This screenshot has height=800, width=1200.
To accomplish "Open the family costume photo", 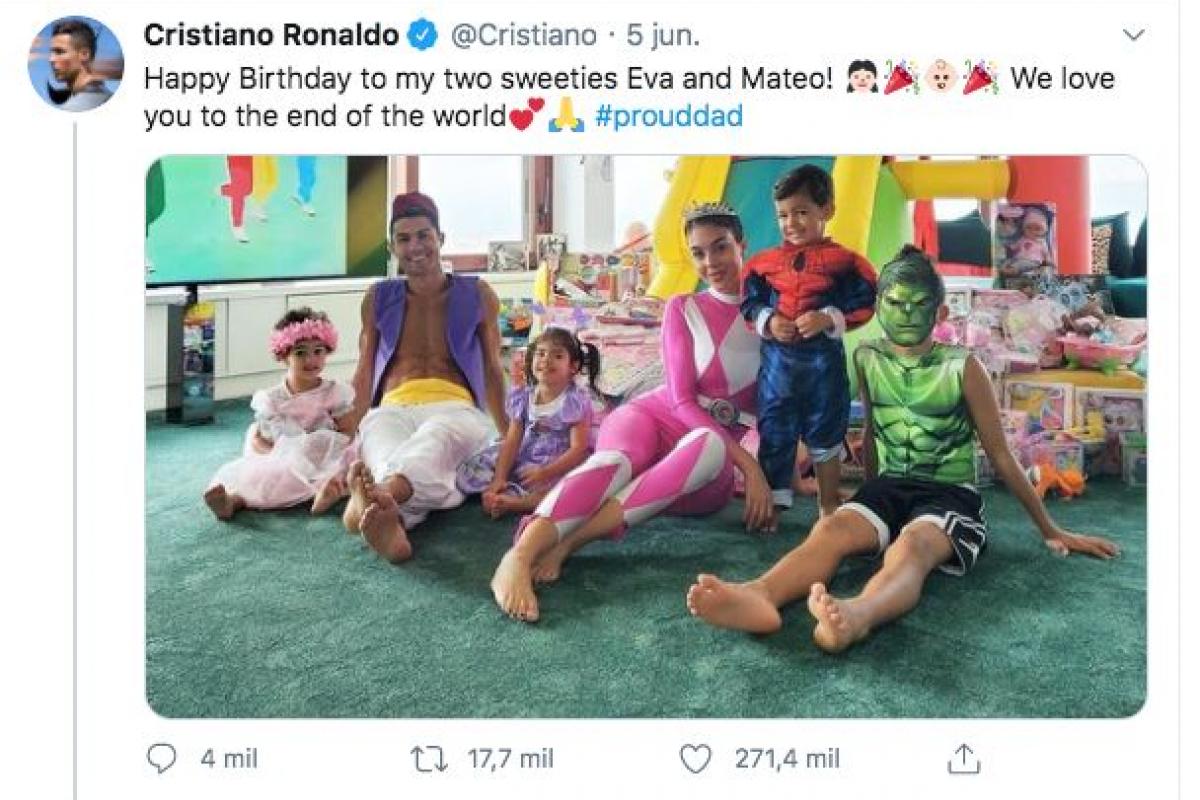I will [646, 436].
